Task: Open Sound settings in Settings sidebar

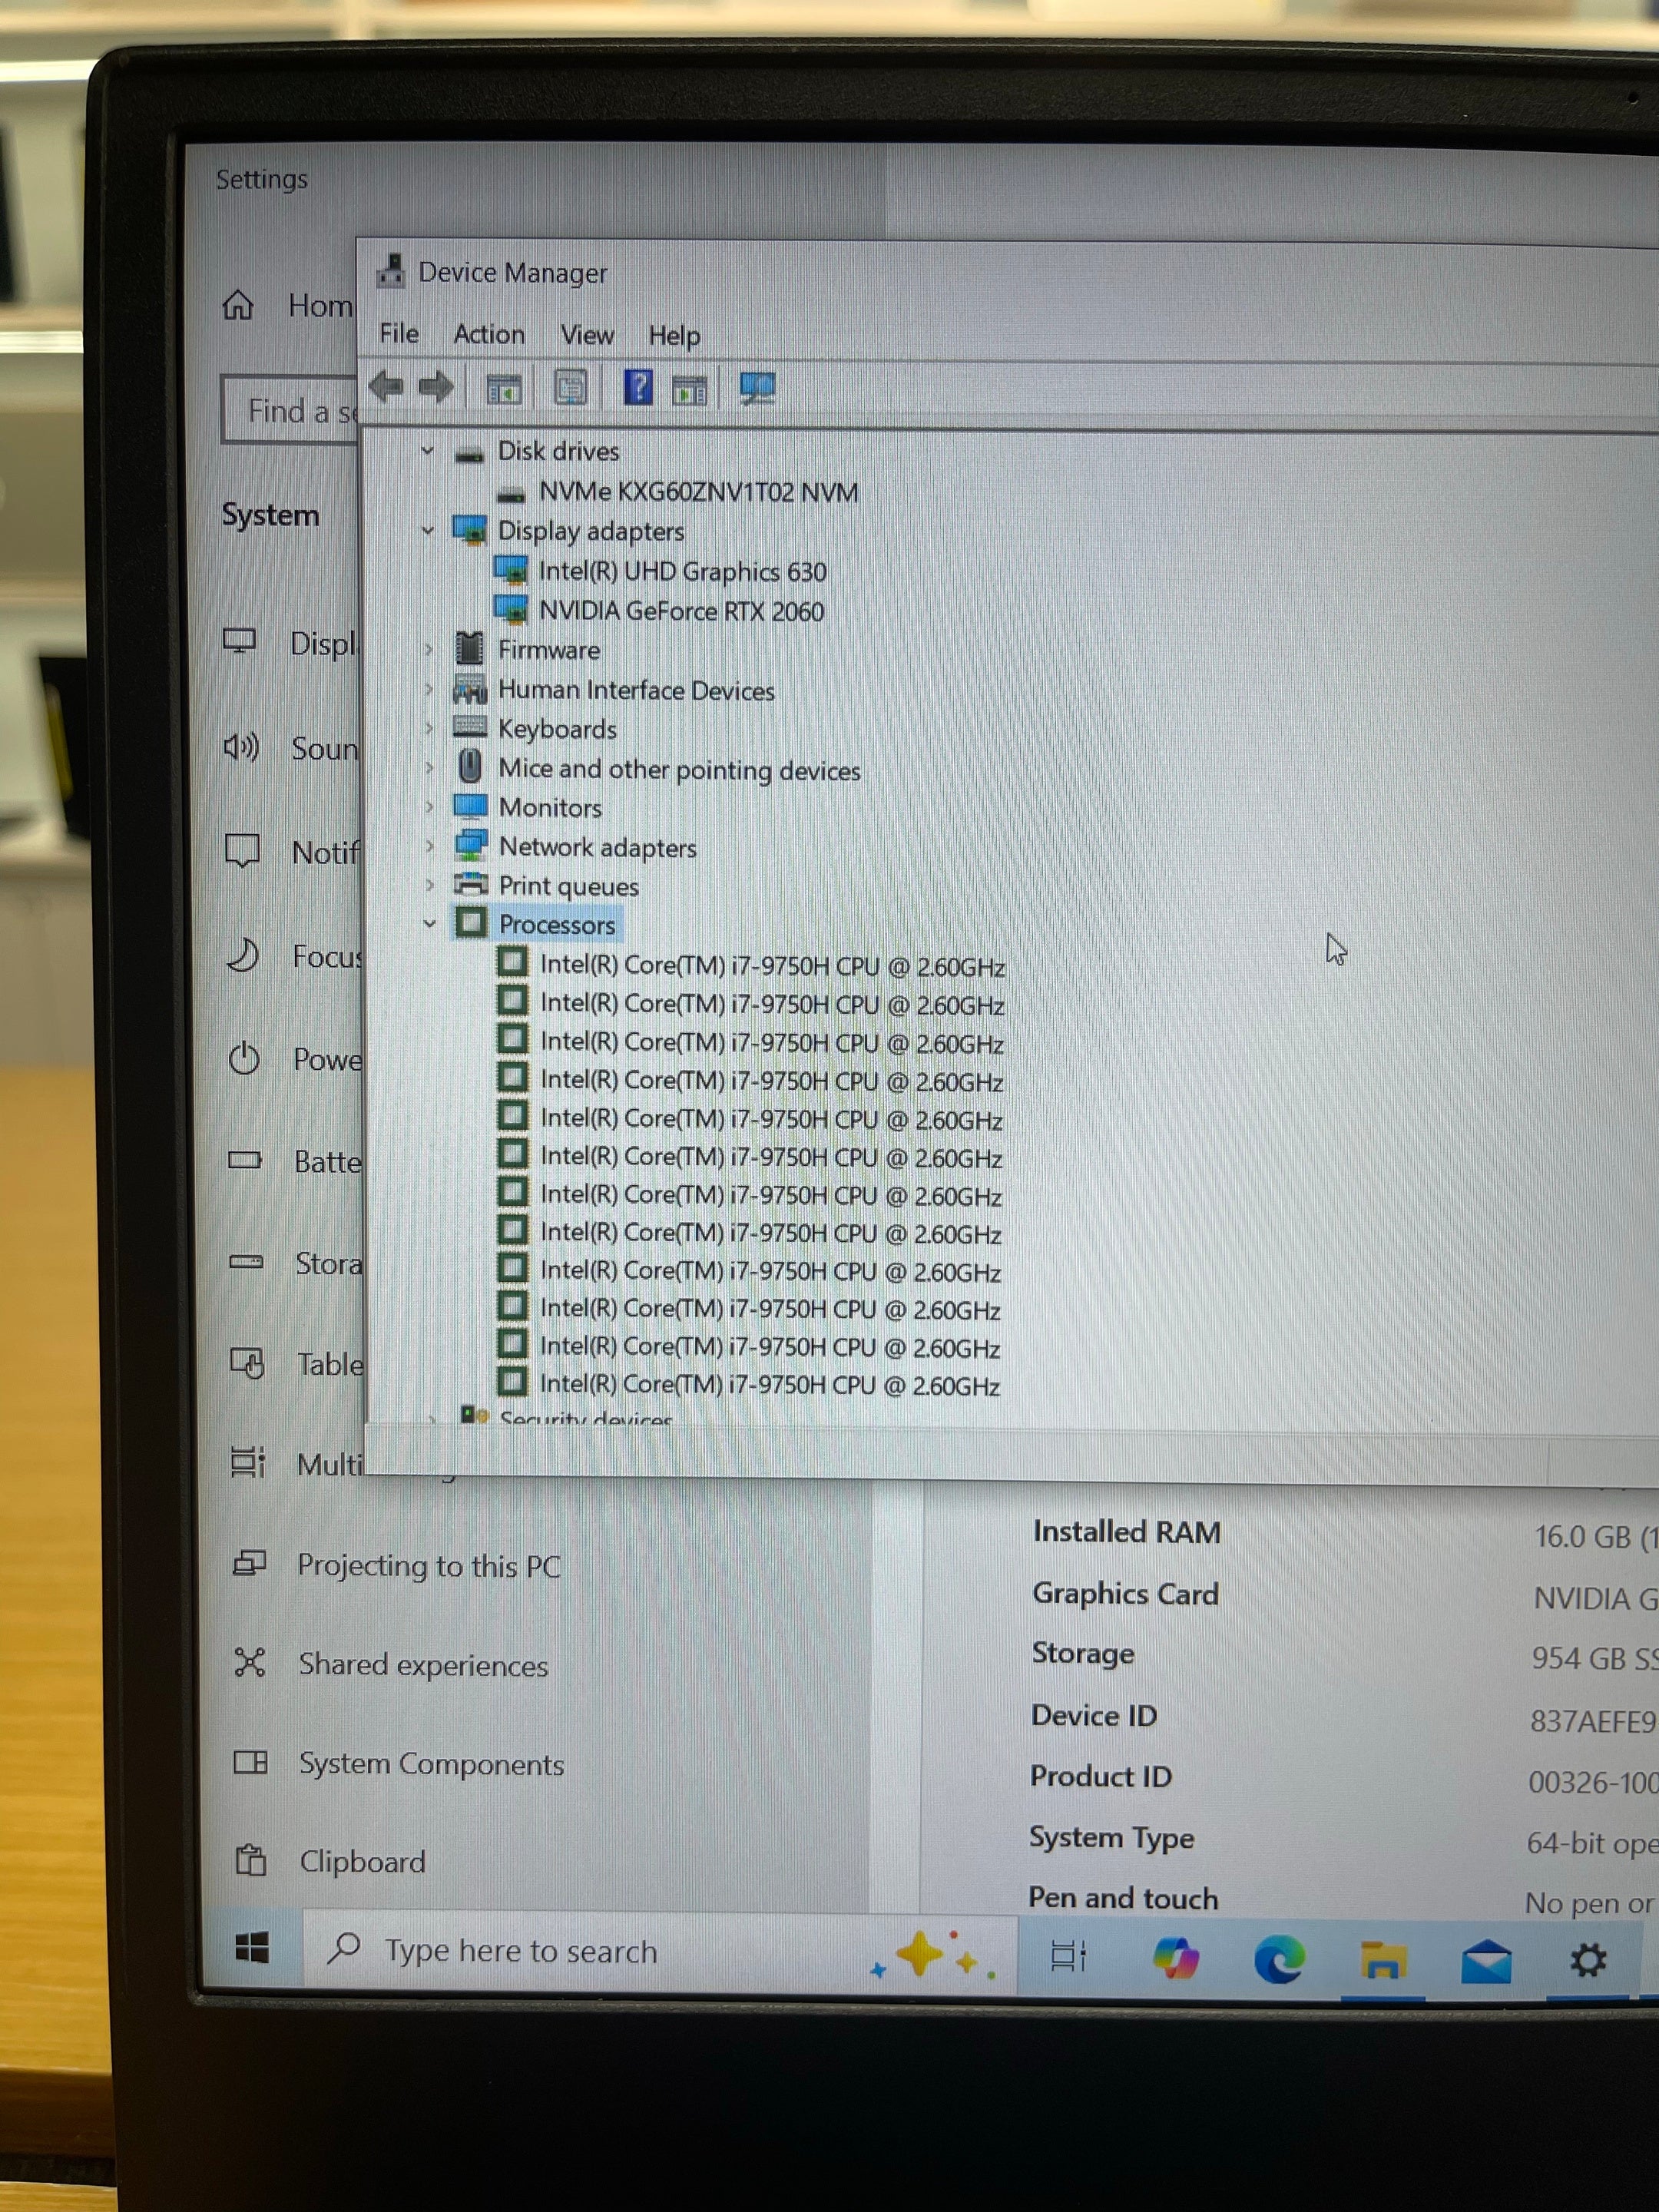Action: coord(291,747)
